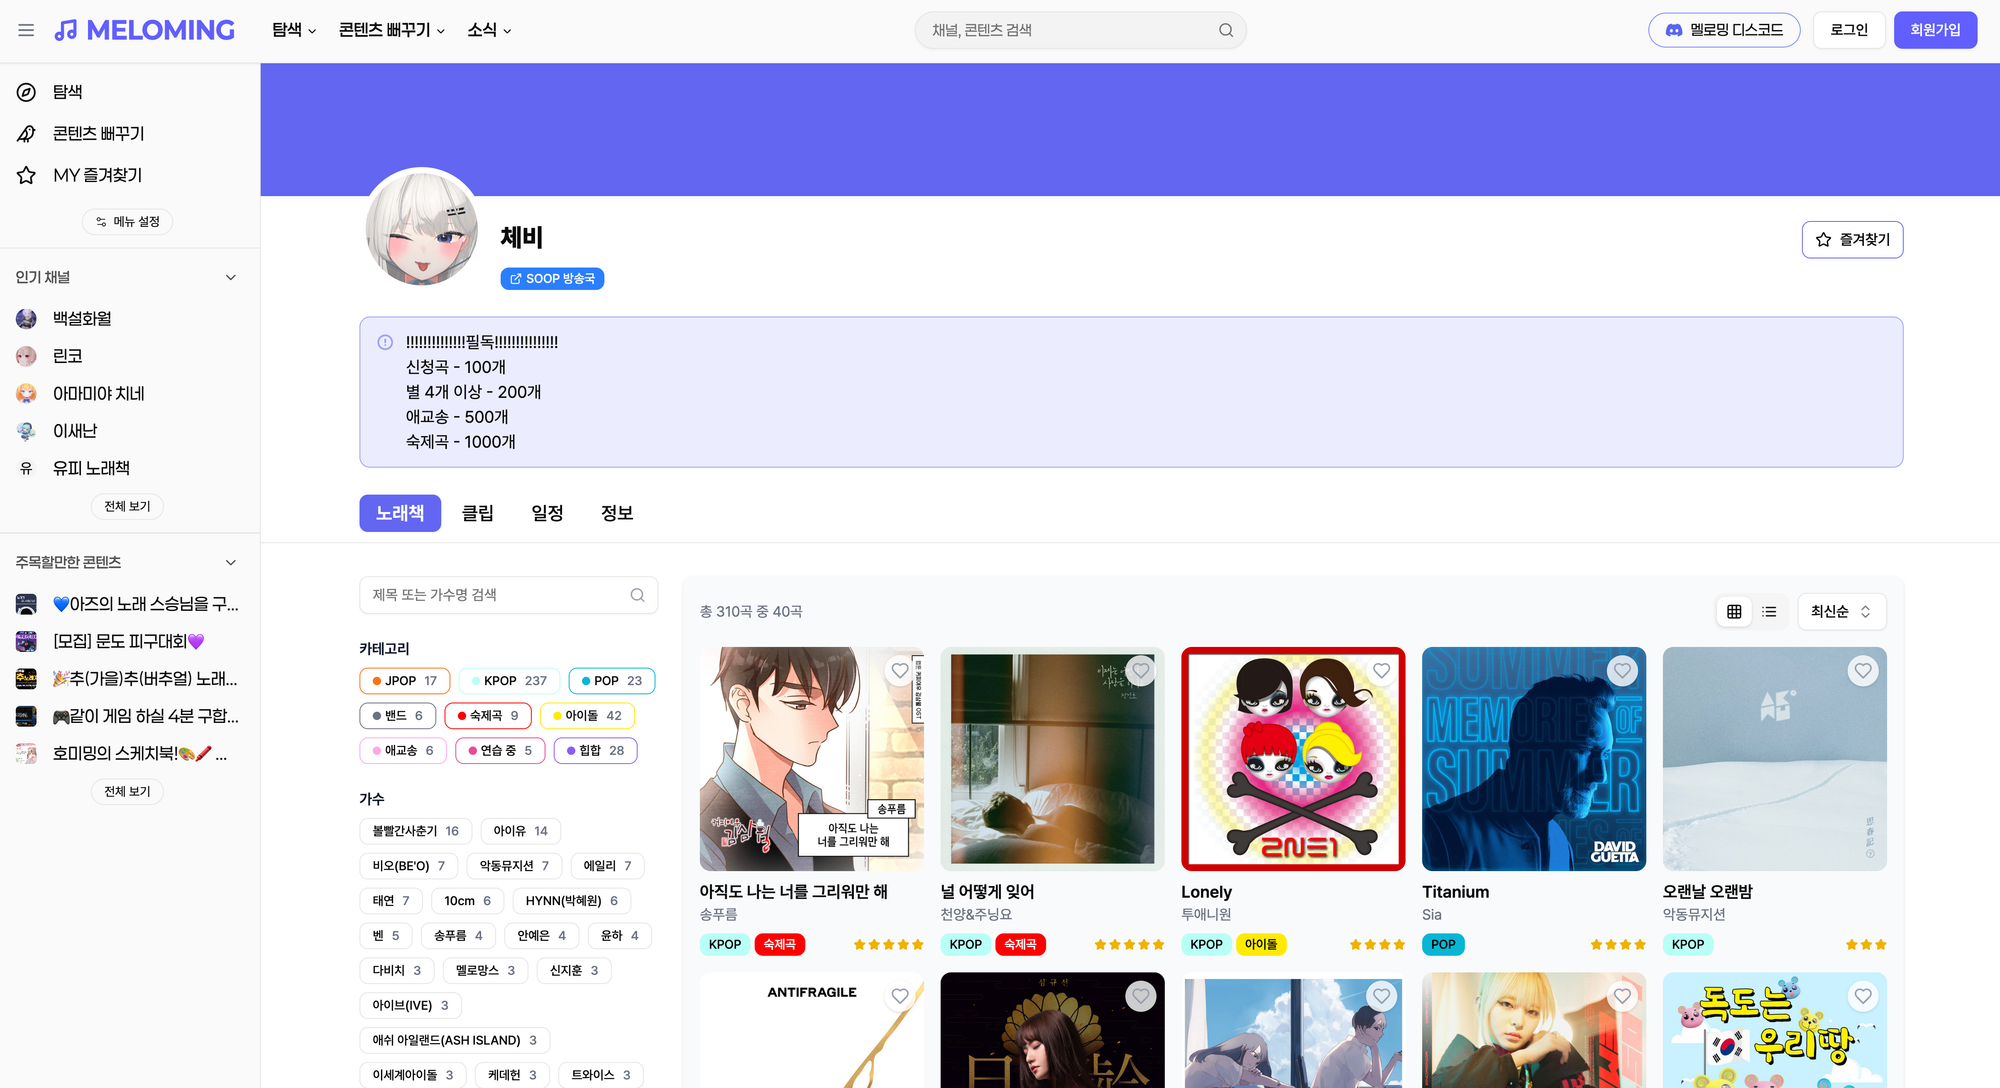The image size is (2000, 1088).
Task: Open the 일정 tab
Action: (547, 513)
